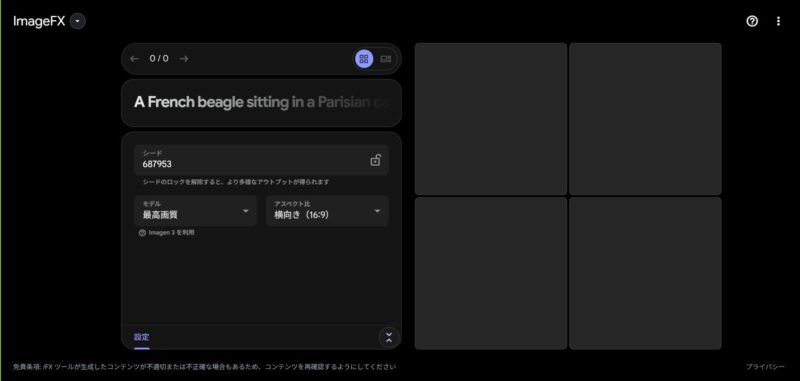Click the 0 / 0 history counter
Viewport: 800px width, 381px height.
click(159, 59)
